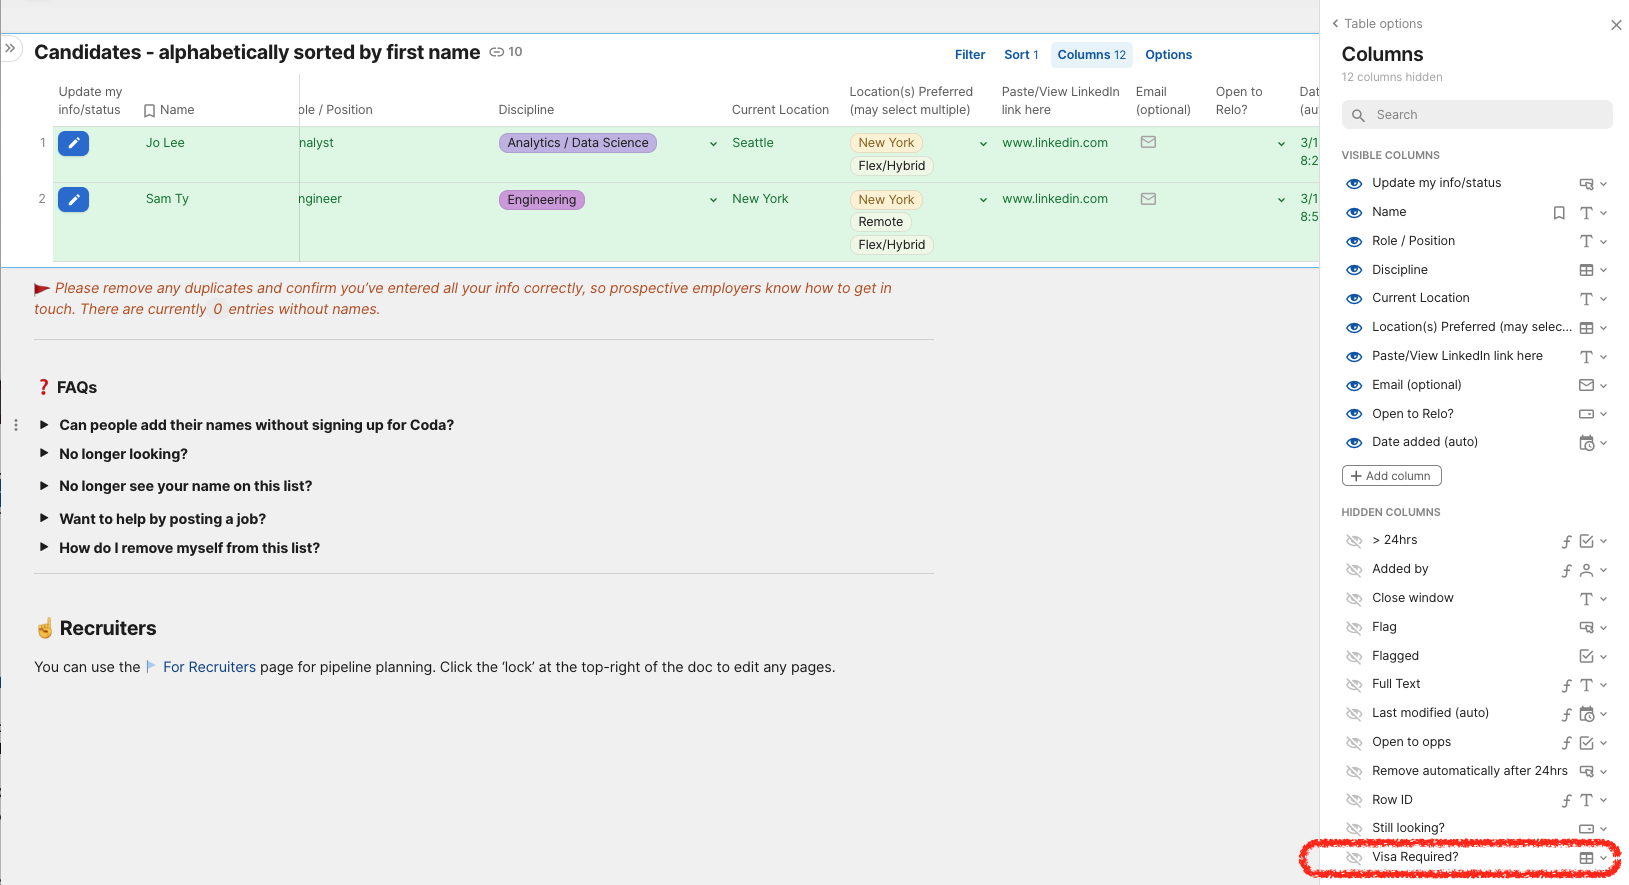Click the bookmark icon on Name column row
The width and height of the screenshot is (1629, 885).
pos(1558,213)
